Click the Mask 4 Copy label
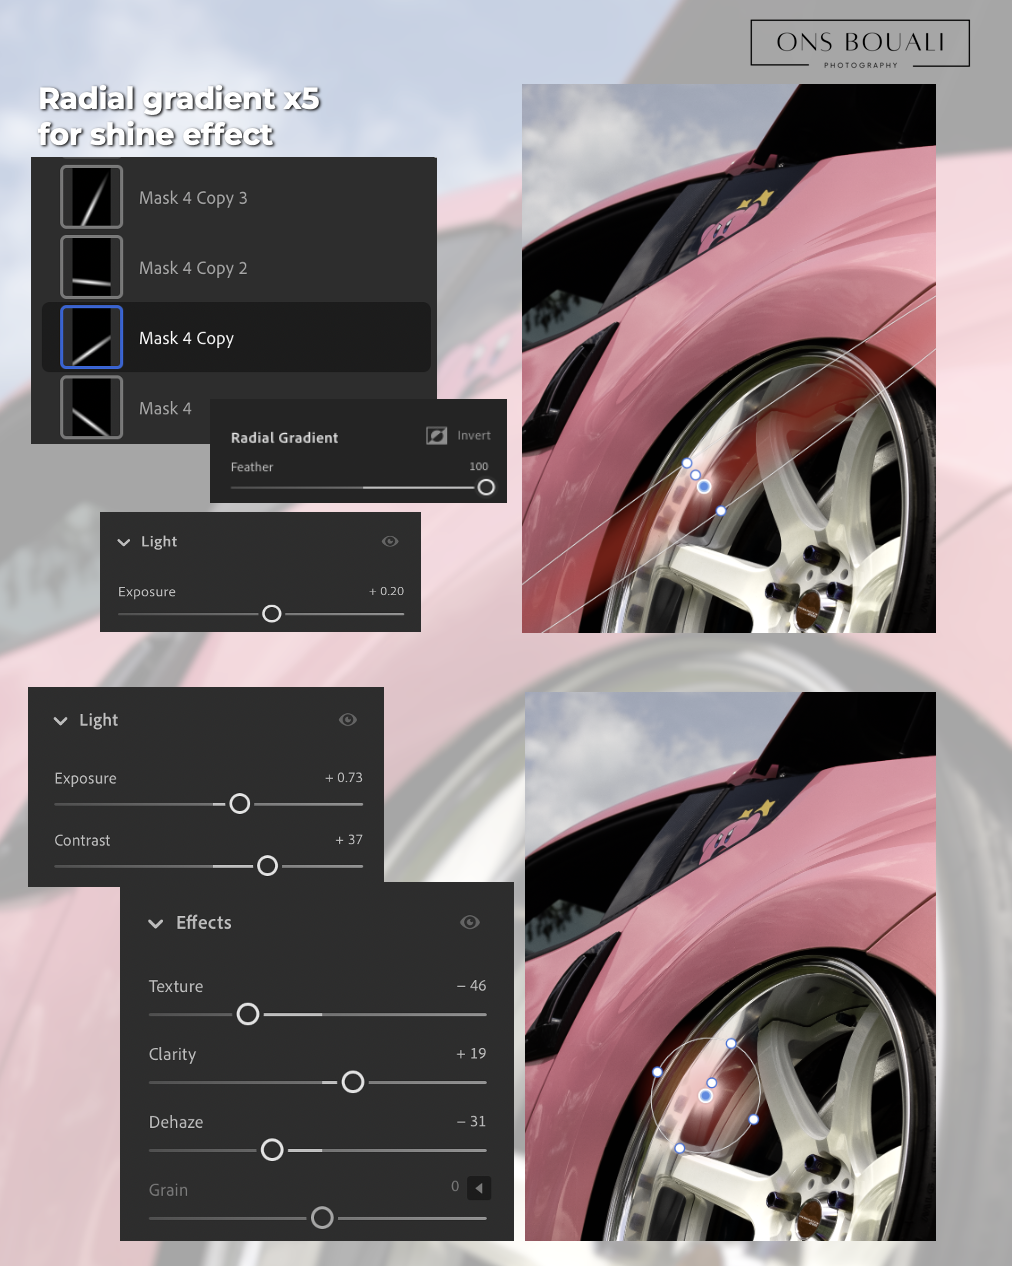 [x=186, y=338]
